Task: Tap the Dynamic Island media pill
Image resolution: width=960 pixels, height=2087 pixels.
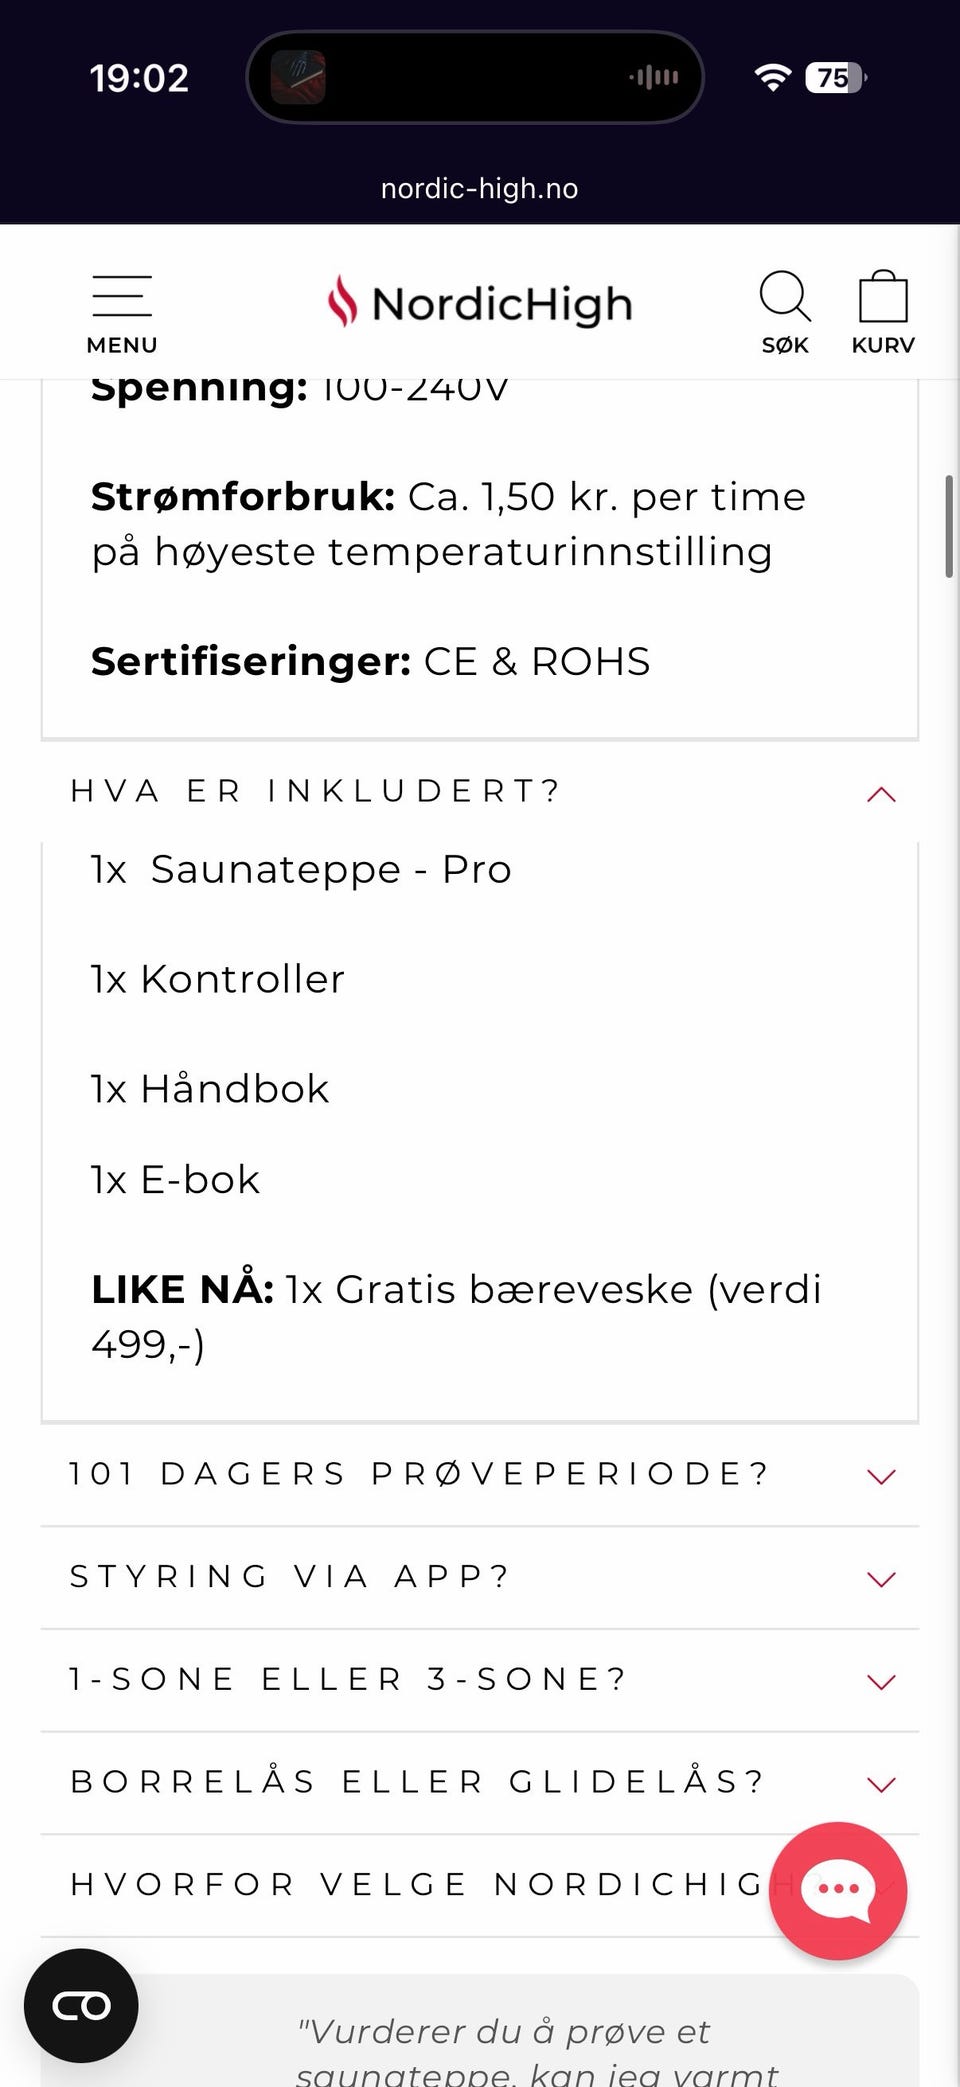Action: click(474, 76)
